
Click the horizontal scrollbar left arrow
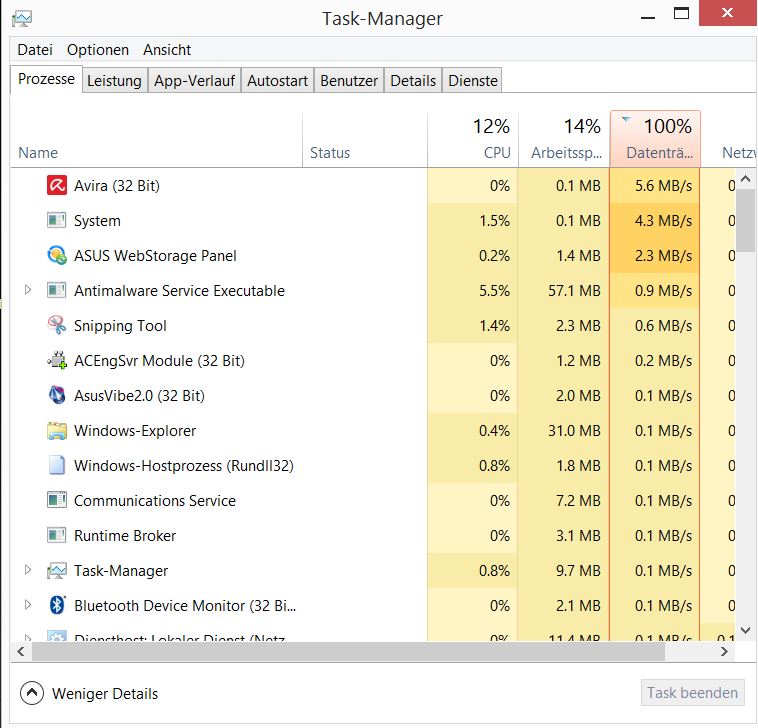tap(21, 651)
